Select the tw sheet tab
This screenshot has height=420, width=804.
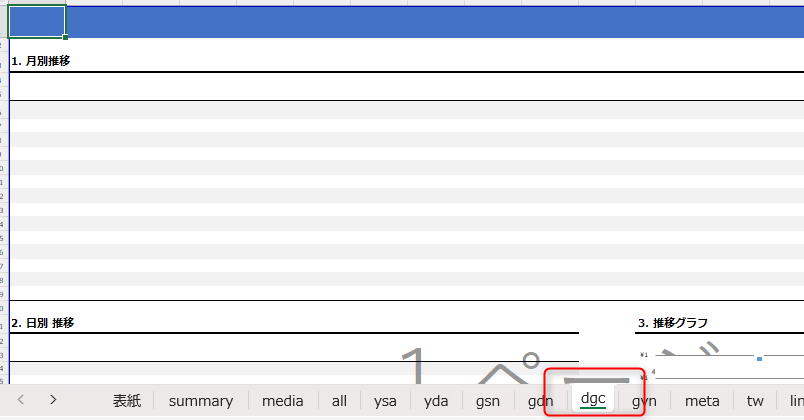click(755, 401)
